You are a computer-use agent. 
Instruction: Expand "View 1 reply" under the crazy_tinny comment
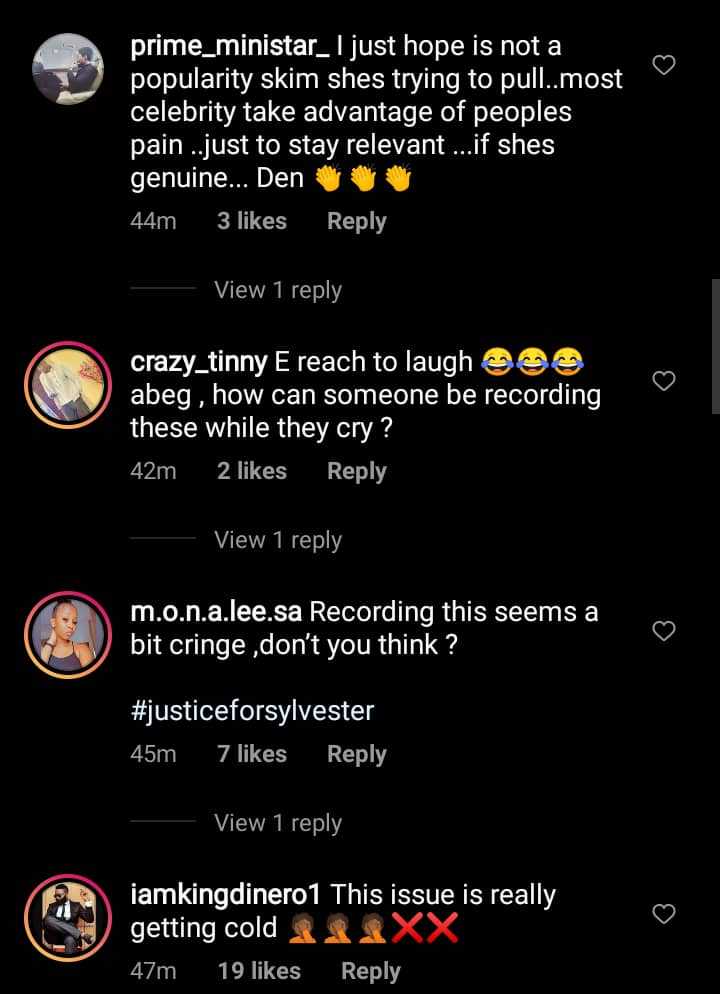[278, 540]
